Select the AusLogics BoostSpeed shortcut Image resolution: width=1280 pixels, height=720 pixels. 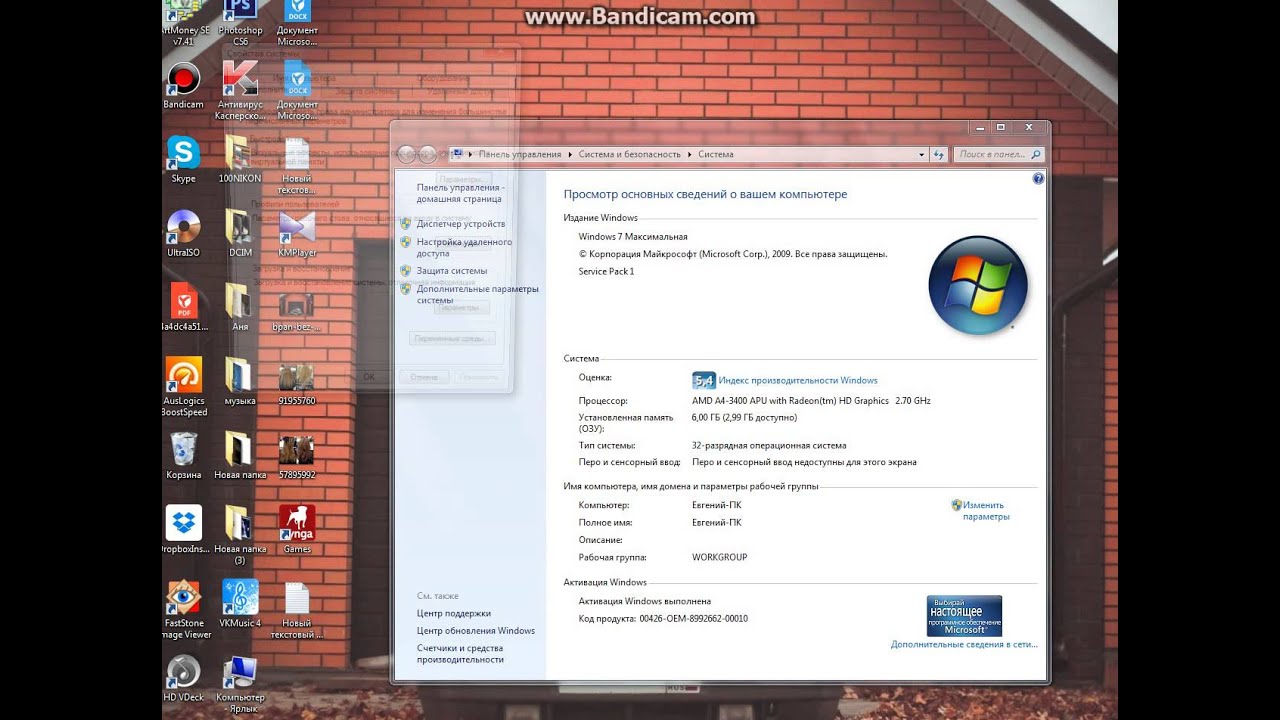pyautogui.click(x=184, y=387)
